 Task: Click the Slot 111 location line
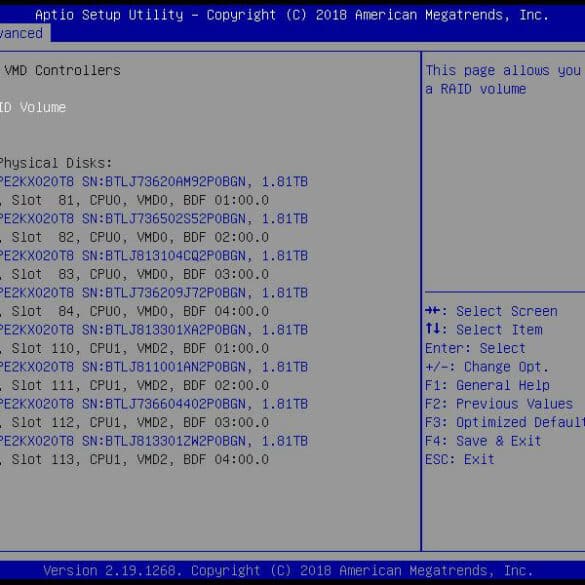[134, 385]
